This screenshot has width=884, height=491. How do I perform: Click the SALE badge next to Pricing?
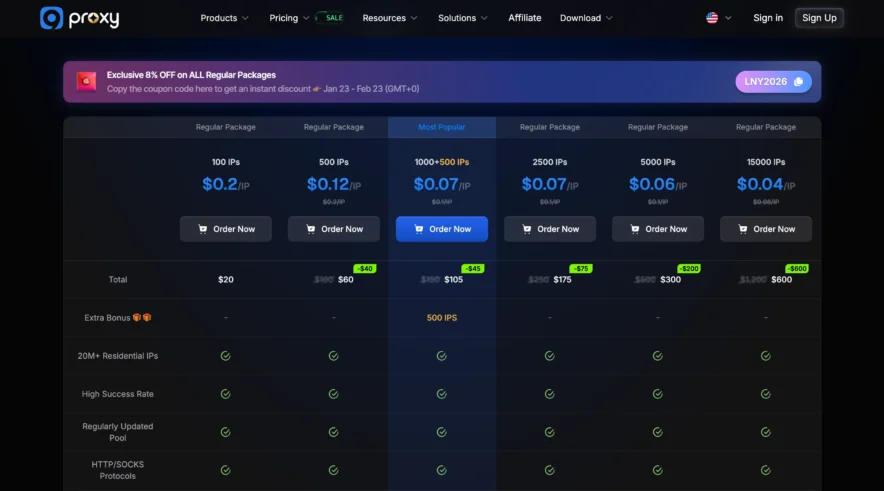tap(331, 18)
